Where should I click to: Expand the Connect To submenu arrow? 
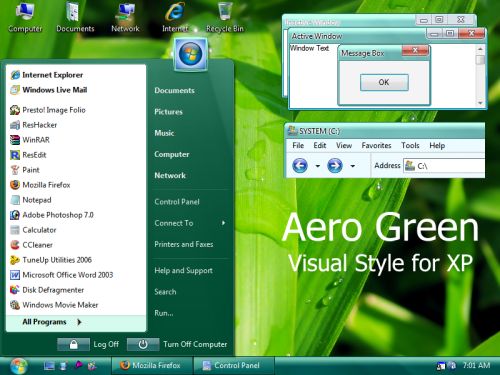click(223, 223)
